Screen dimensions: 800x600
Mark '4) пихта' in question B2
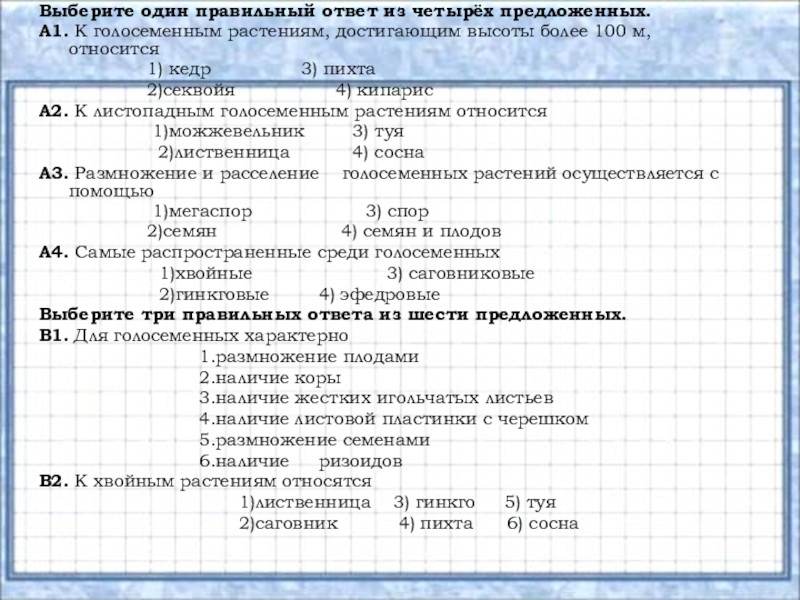(436, 523)
